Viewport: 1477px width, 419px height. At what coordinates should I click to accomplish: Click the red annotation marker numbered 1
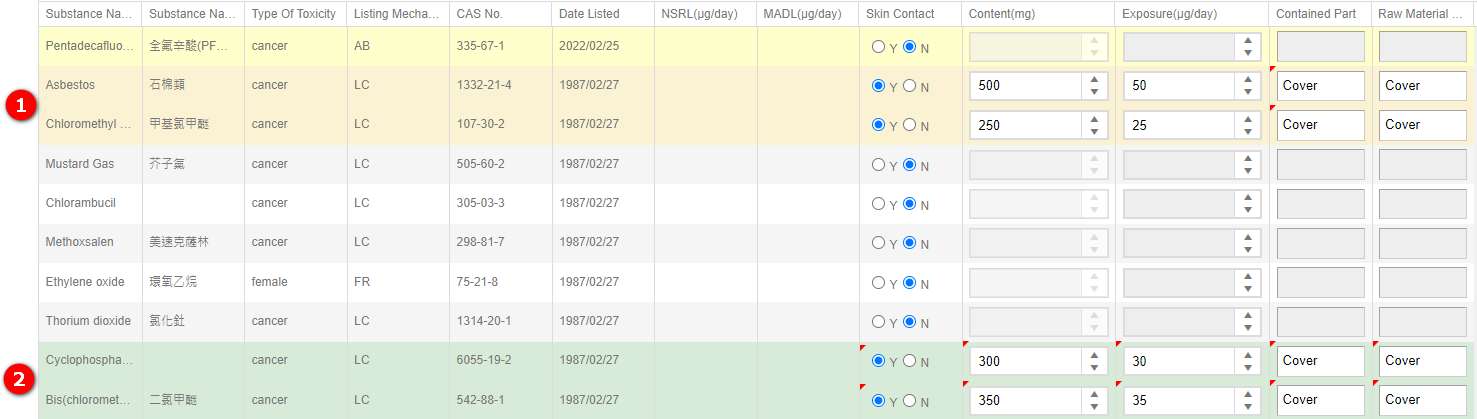click(20, 105)
